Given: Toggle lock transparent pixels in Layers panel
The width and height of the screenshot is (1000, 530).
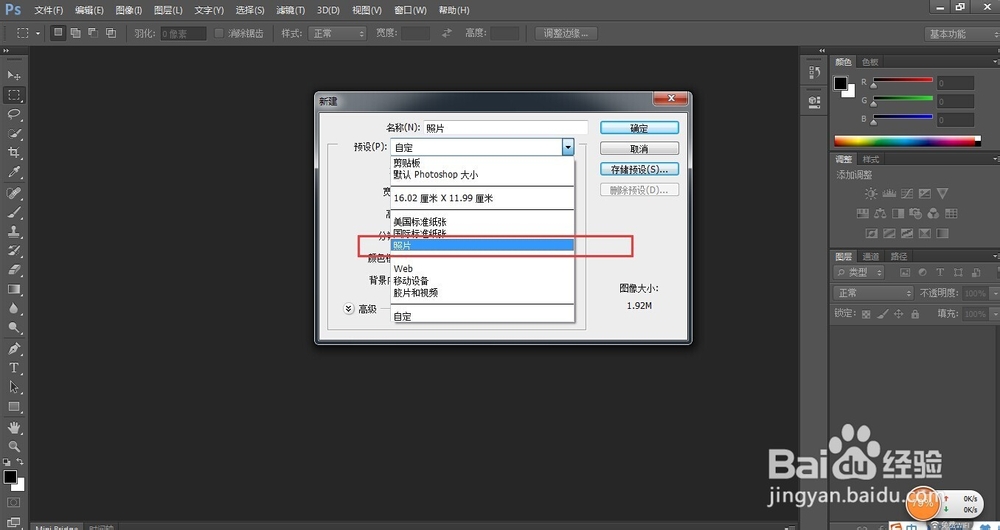Looking at the screenshot, I should tap(865, 314).
